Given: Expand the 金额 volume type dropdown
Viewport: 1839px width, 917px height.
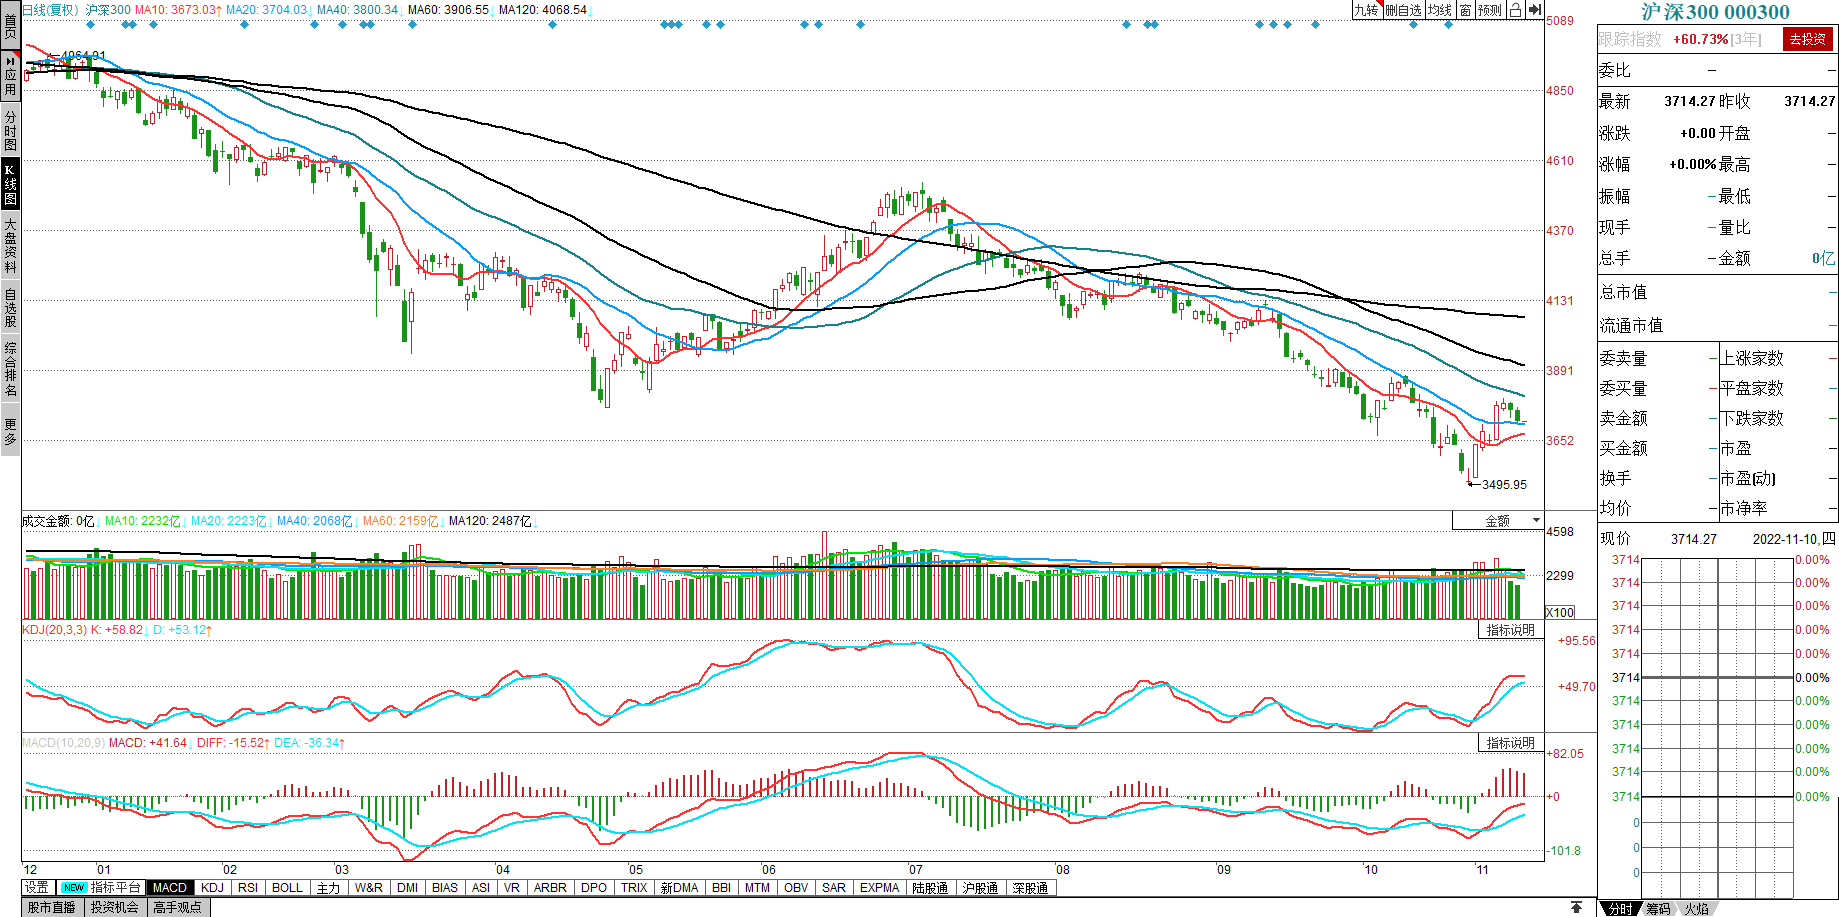Looking at the screenshot, I should pyautogui.click(x=1536, y=521).
